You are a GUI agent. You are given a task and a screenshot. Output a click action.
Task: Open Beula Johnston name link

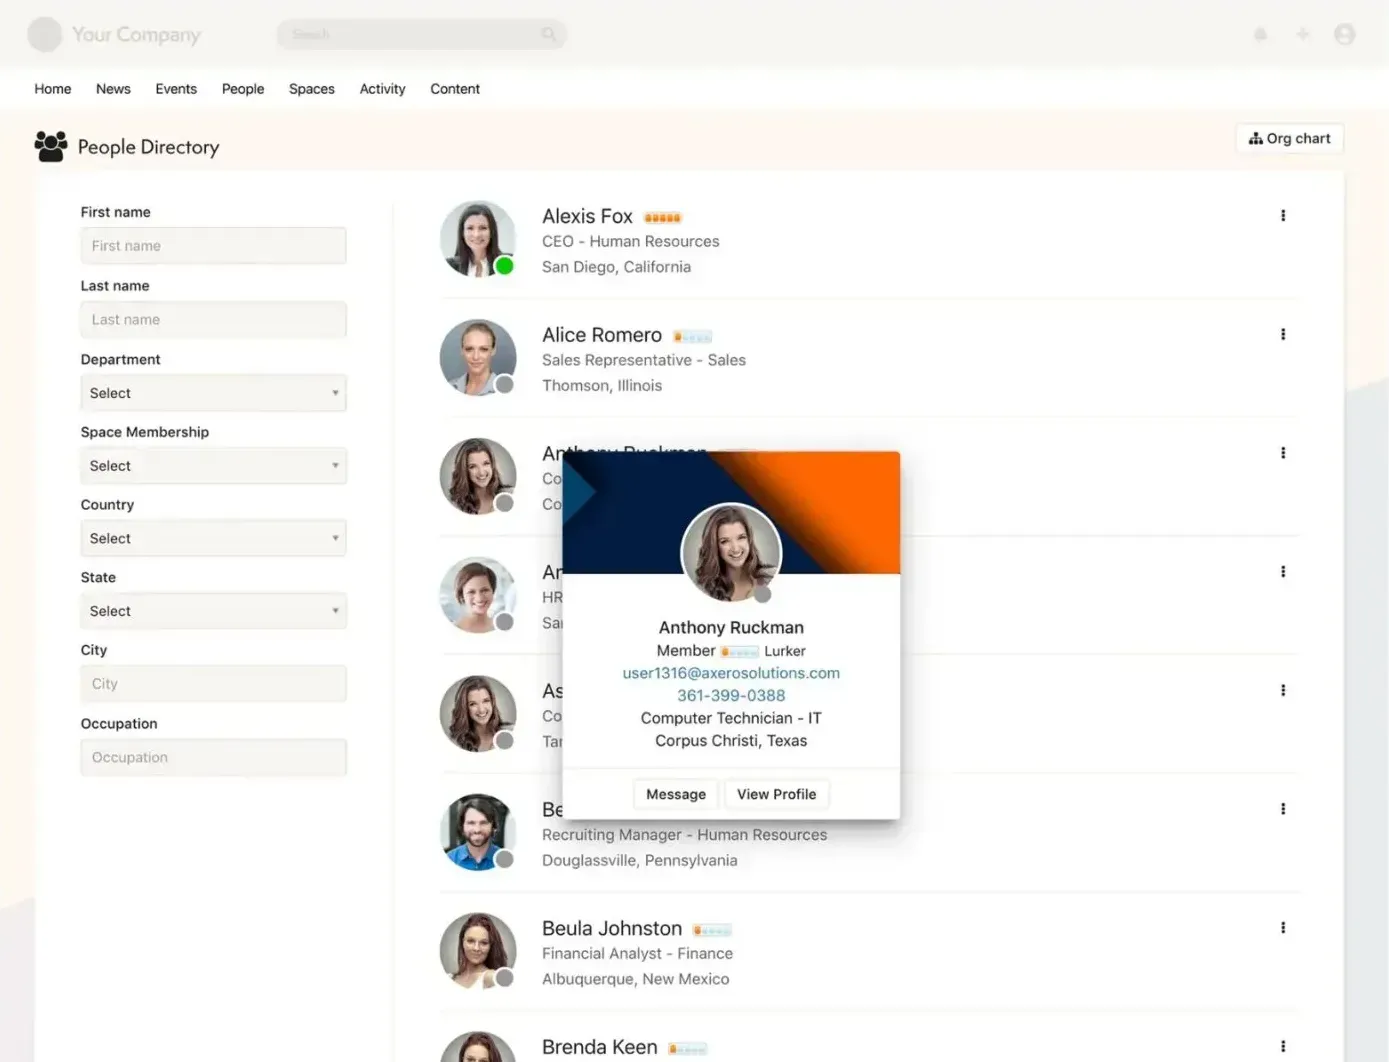(x=612, y=928)
